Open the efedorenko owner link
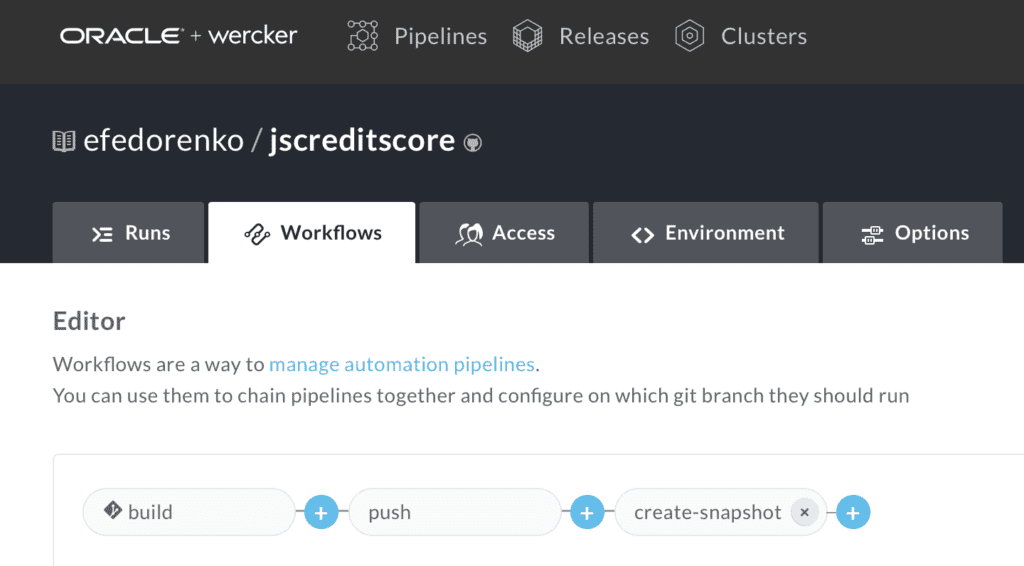This screenshot has width=1024, height=566. pyautogui.click(x=163, y=140)
